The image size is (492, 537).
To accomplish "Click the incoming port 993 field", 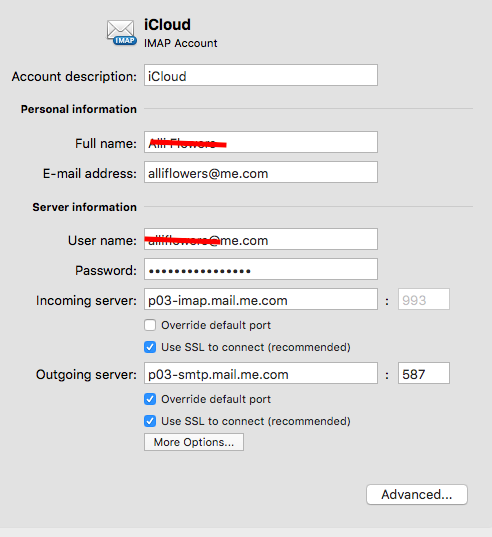I will coord(424,299).
